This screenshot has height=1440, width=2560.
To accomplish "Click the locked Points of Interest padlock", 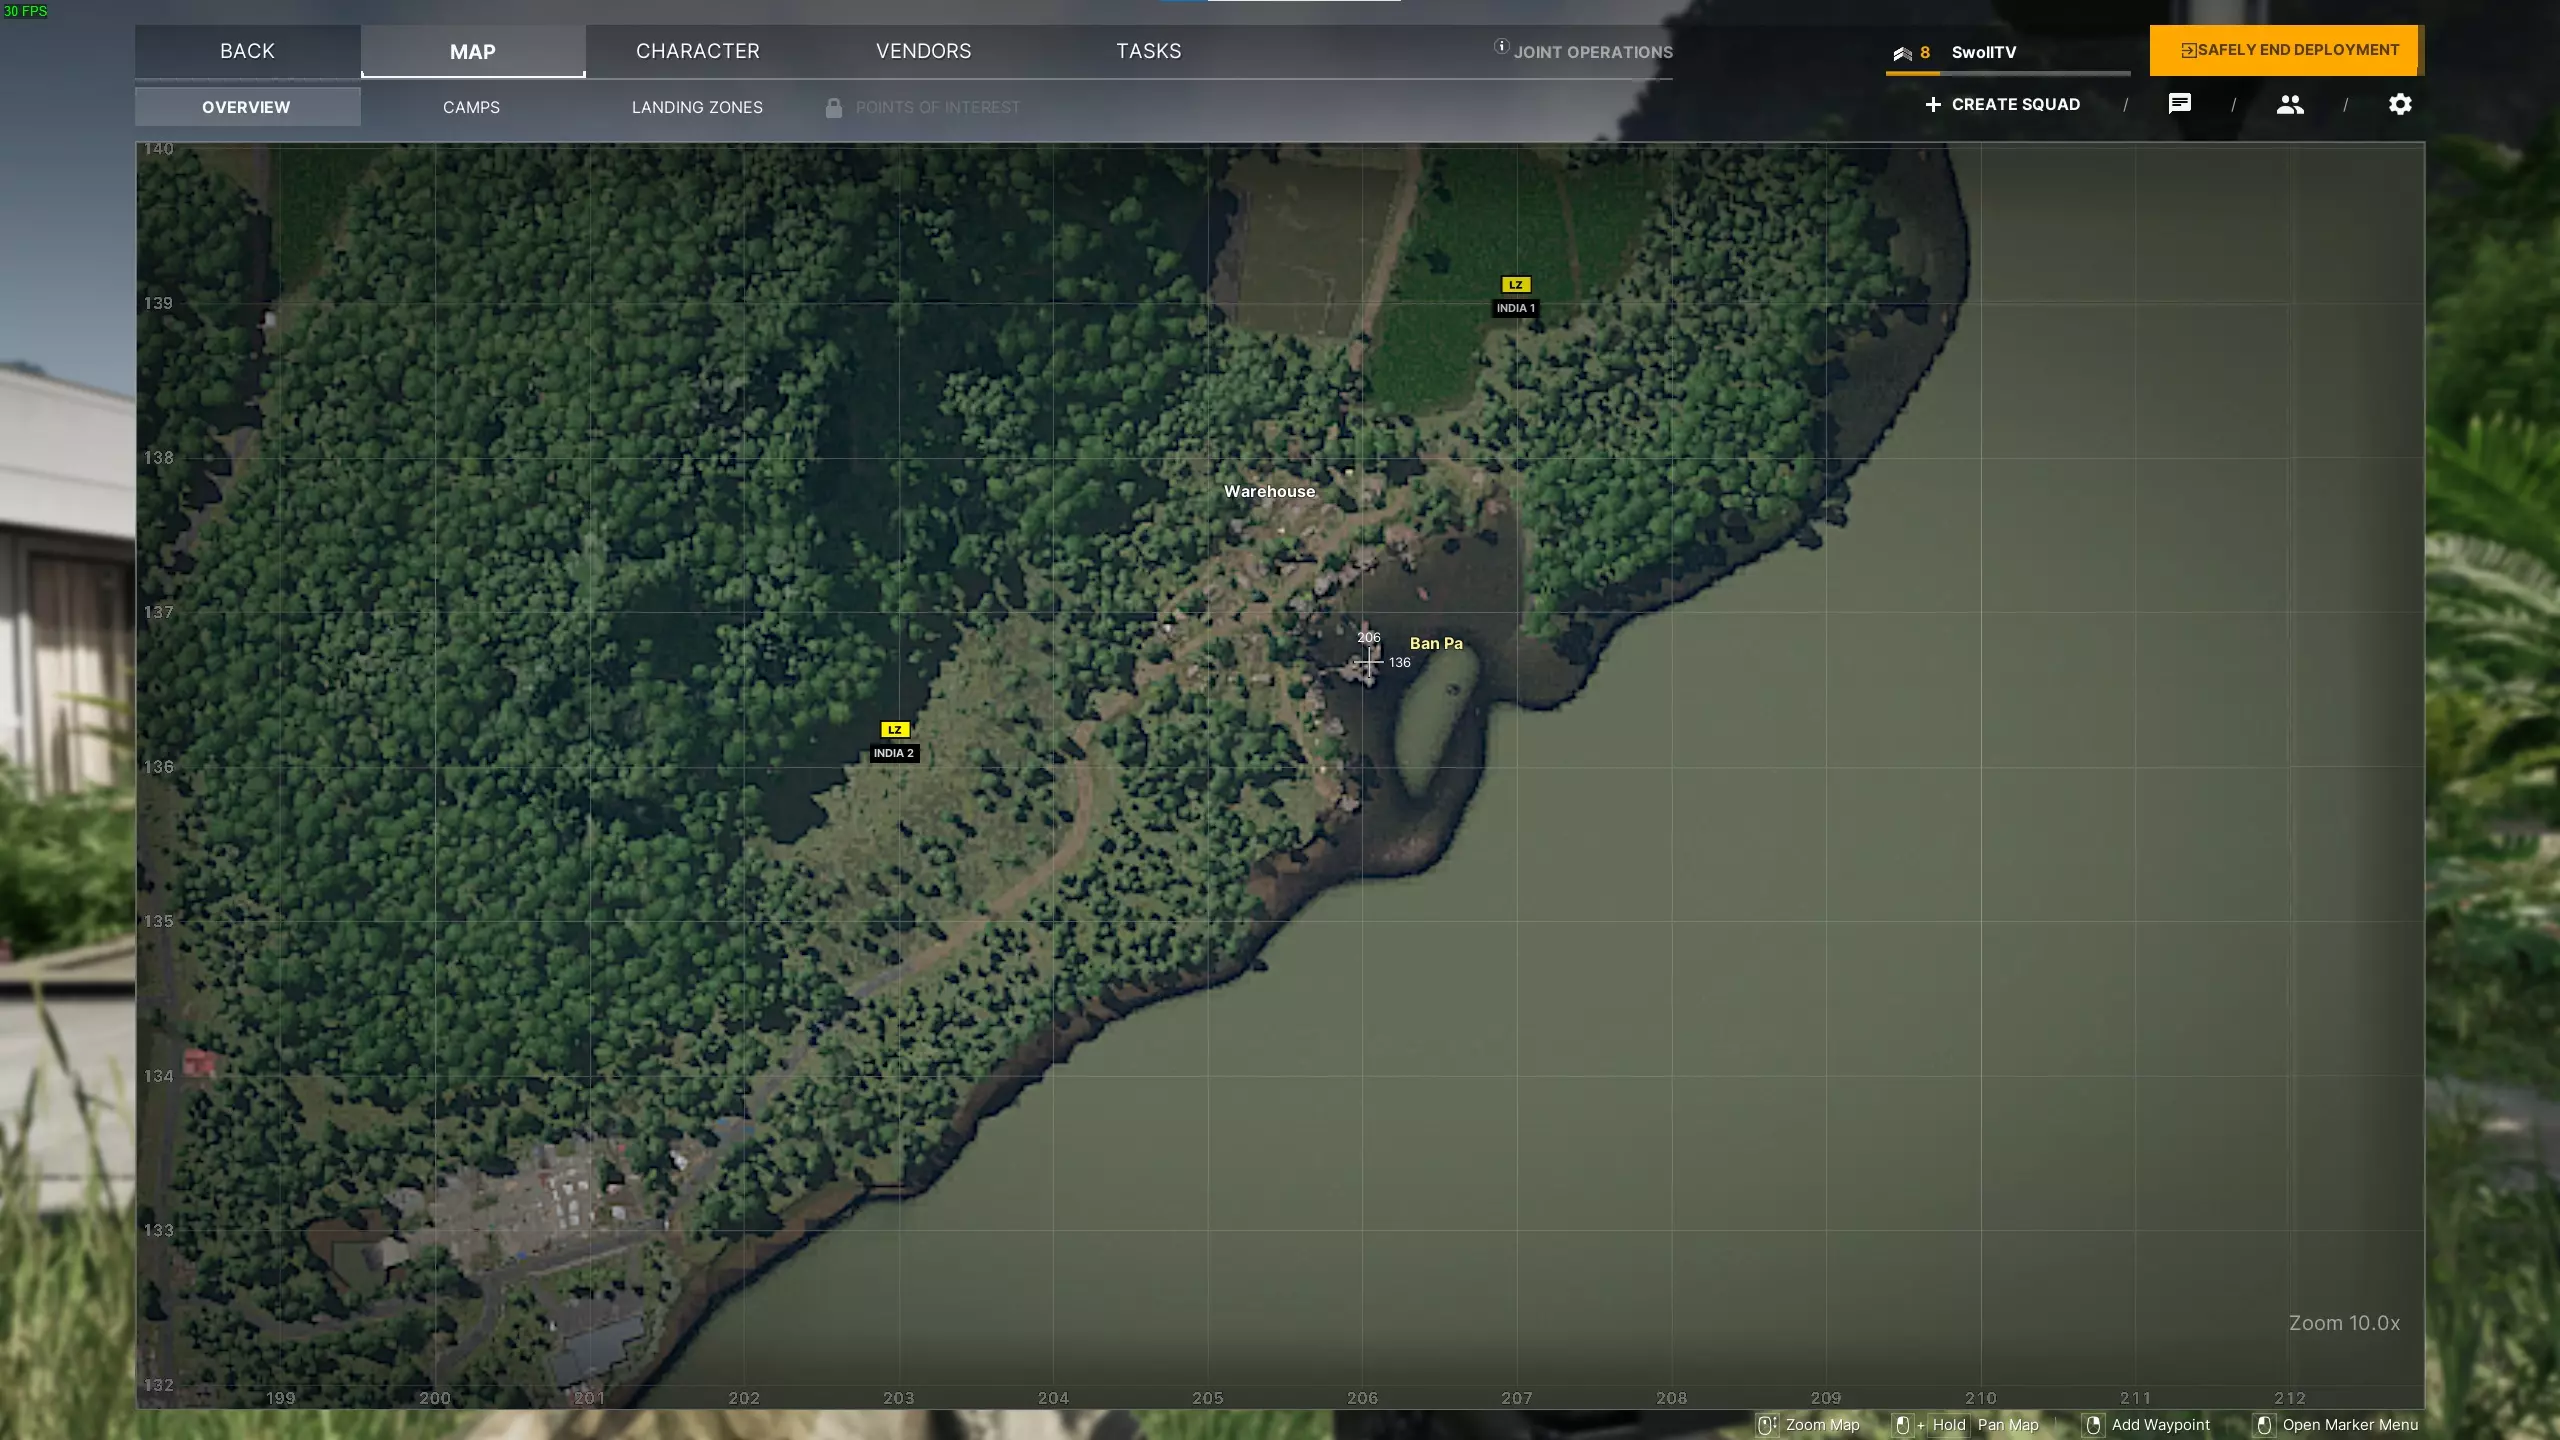I will point(834,107).
